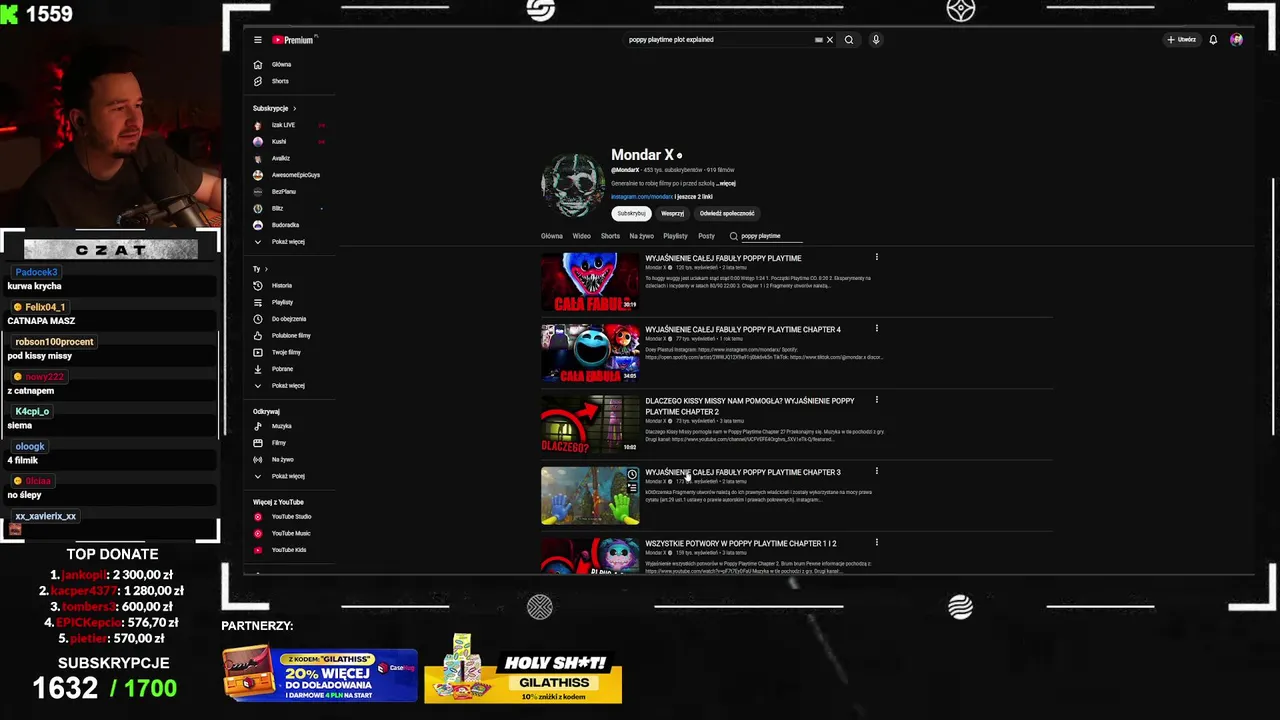Viewport: 1280px width, 720px height.
Task: Expand channel description with ...więcej
Action: tap(726, 184)
